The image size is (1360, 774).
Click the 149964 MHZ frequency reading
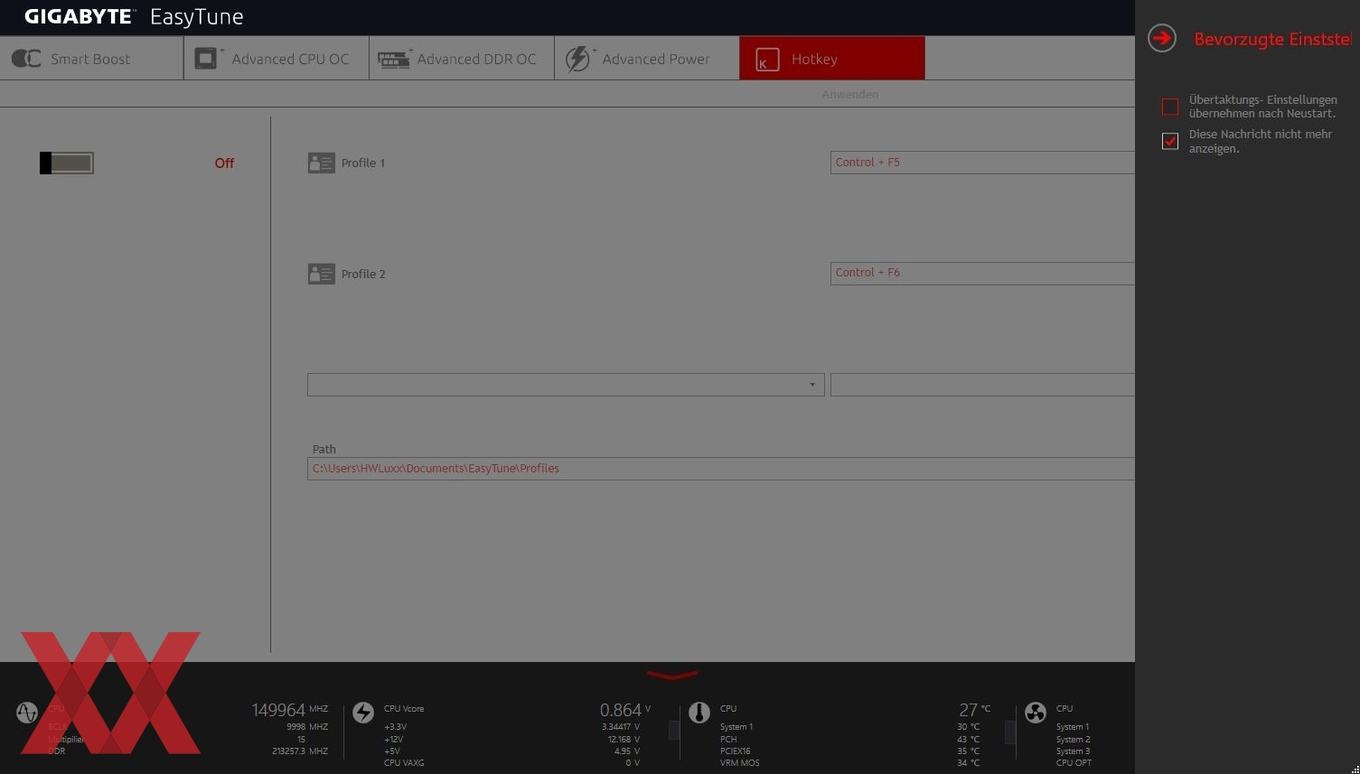tap(290, 710)
